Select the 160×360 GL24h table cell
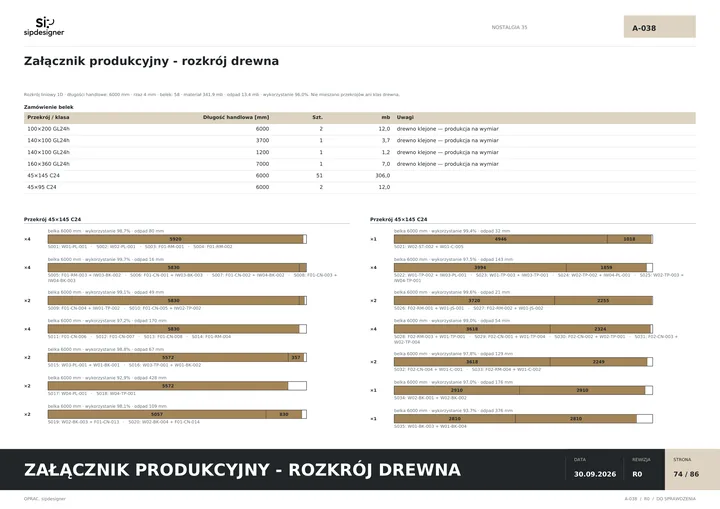 click(49, 164)
